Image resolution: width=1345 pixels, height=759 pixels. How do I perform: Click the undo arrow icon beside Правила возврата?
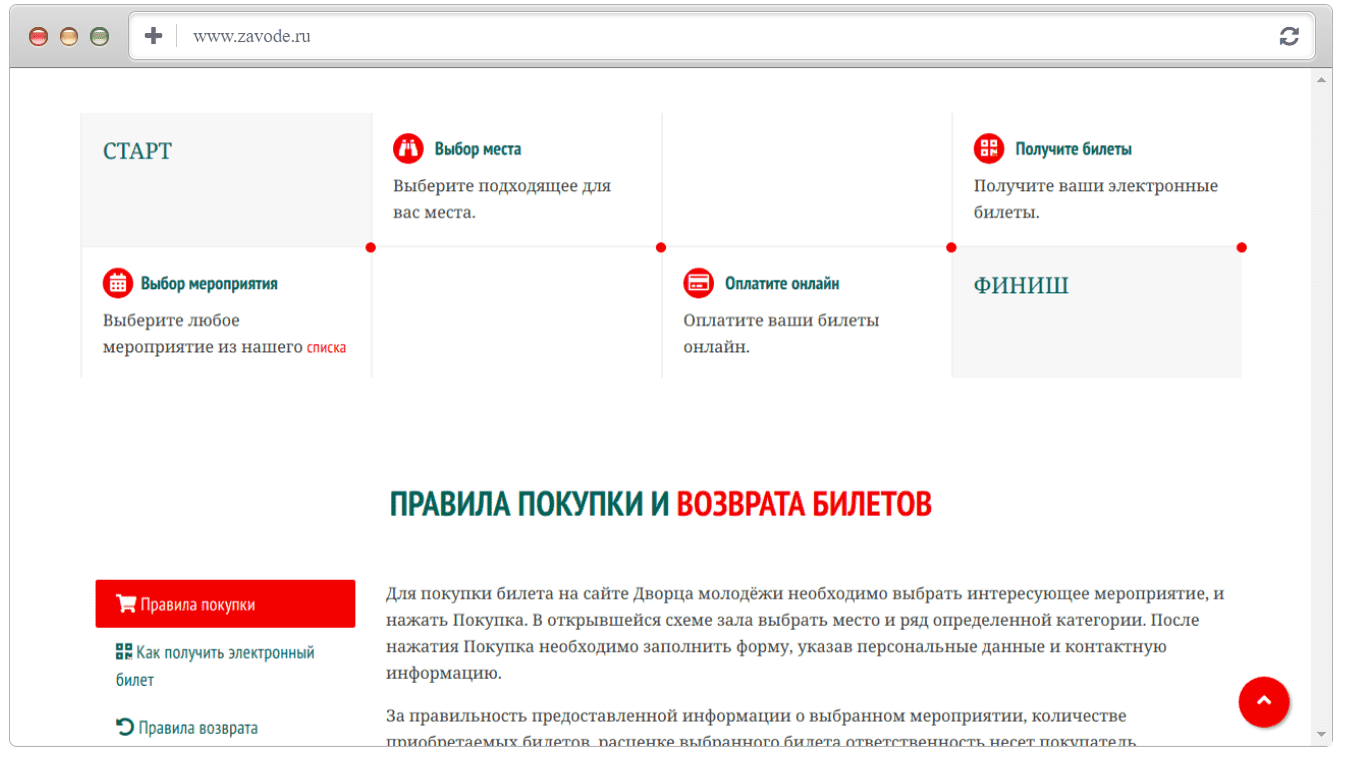(x=125, y=727)
